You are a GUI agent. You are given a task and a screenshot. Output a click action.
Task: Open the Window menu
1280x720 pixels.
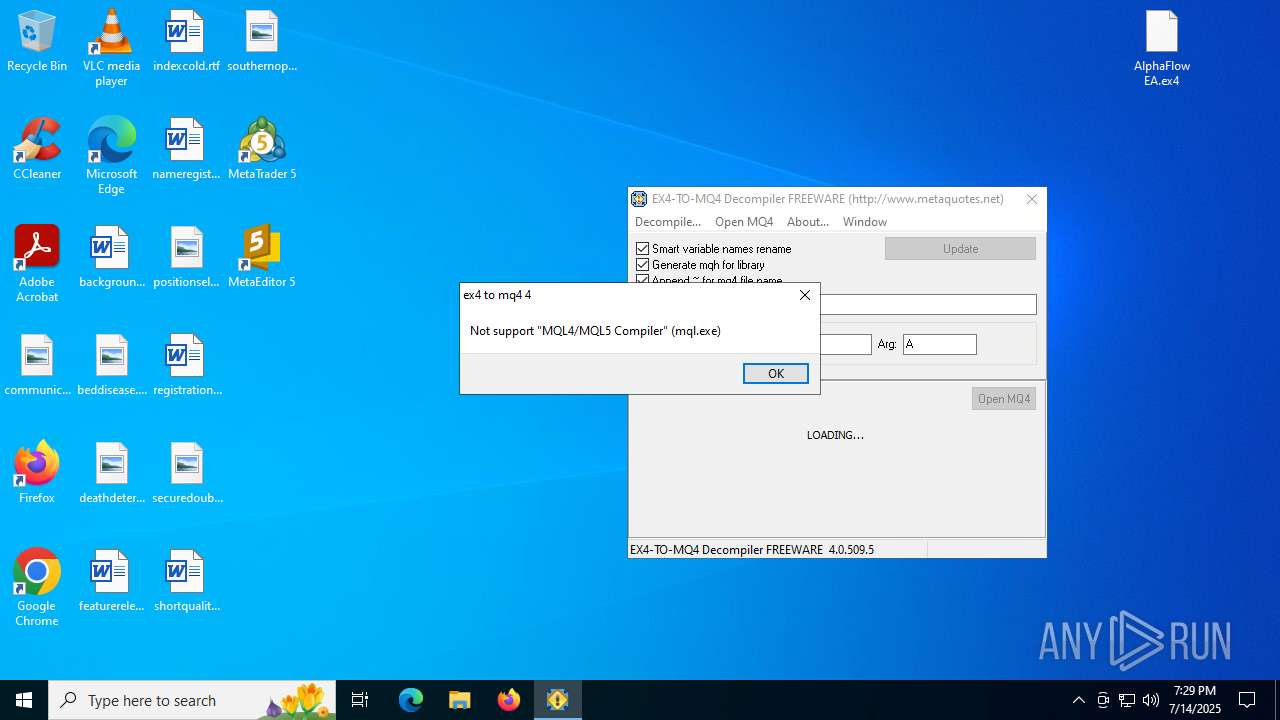pos(865,222)
